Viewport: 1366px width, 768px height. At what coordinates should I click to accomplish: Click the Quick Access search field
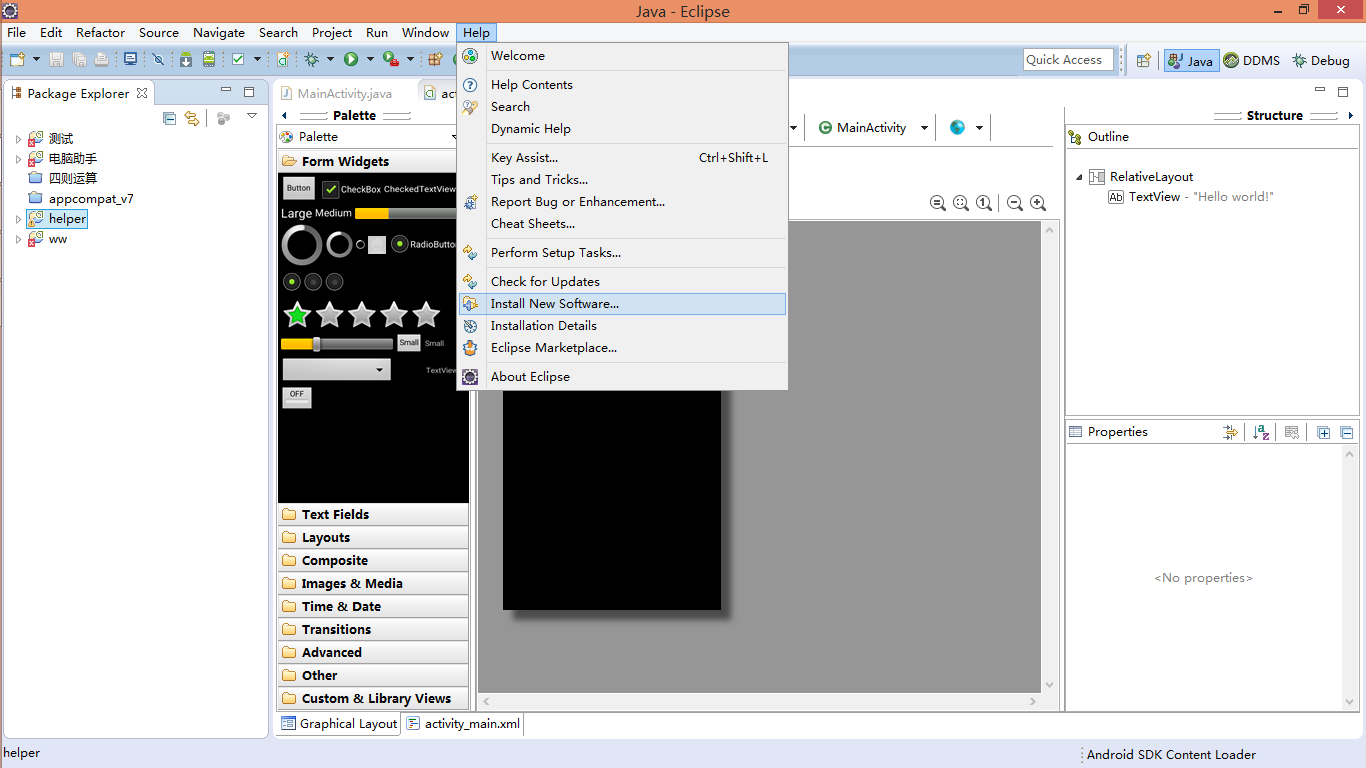pyautogui.click(x=1068, y=60)
